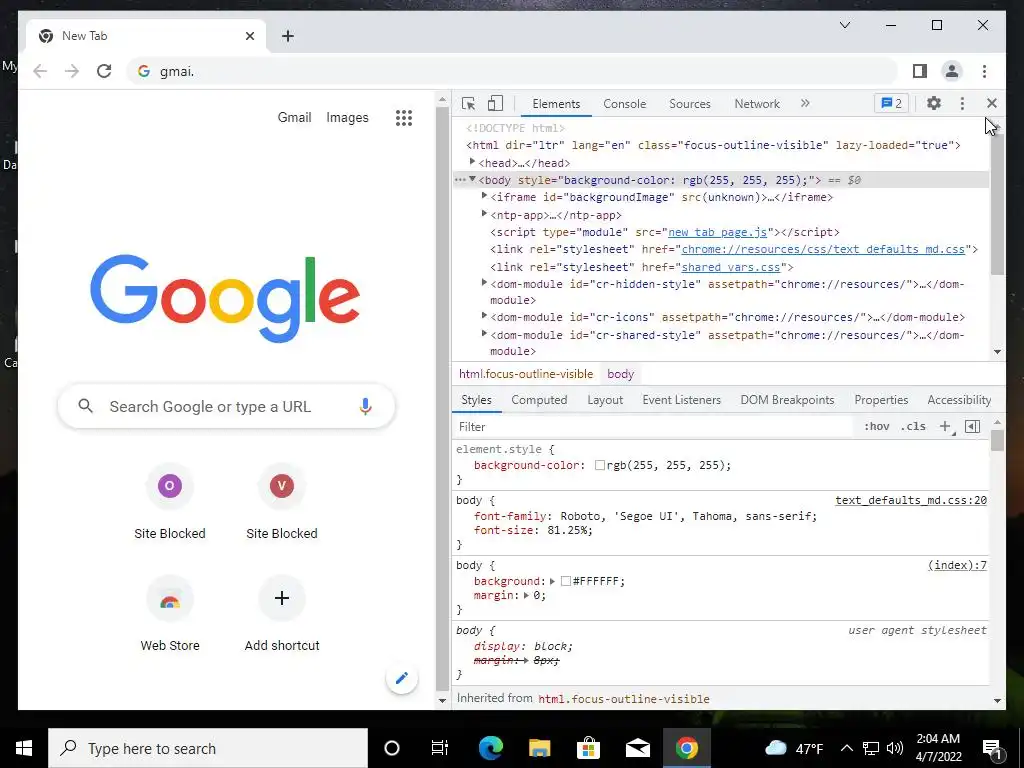Image resolution: width=1024 pixels, height=768 pixels.
Task: Toggle the device toolbar in DevTools
Action: [x=496, y=103]
